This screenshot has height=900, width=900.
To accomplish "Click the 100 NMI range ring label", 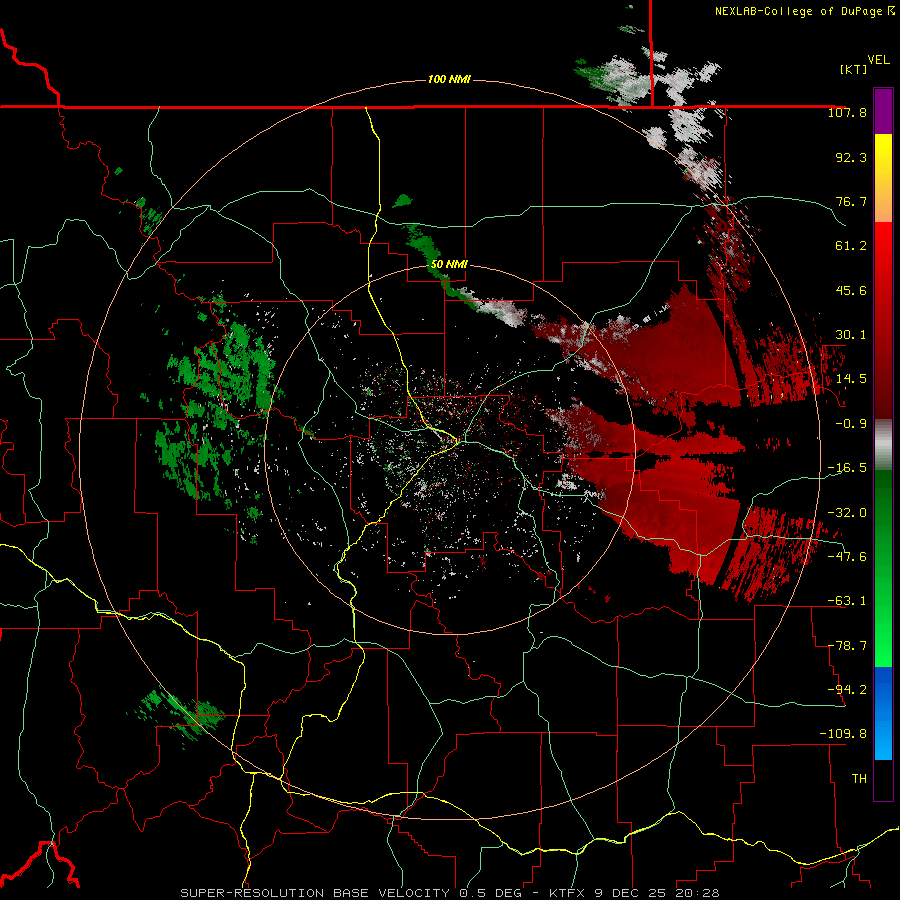I will tap(449, 79).
